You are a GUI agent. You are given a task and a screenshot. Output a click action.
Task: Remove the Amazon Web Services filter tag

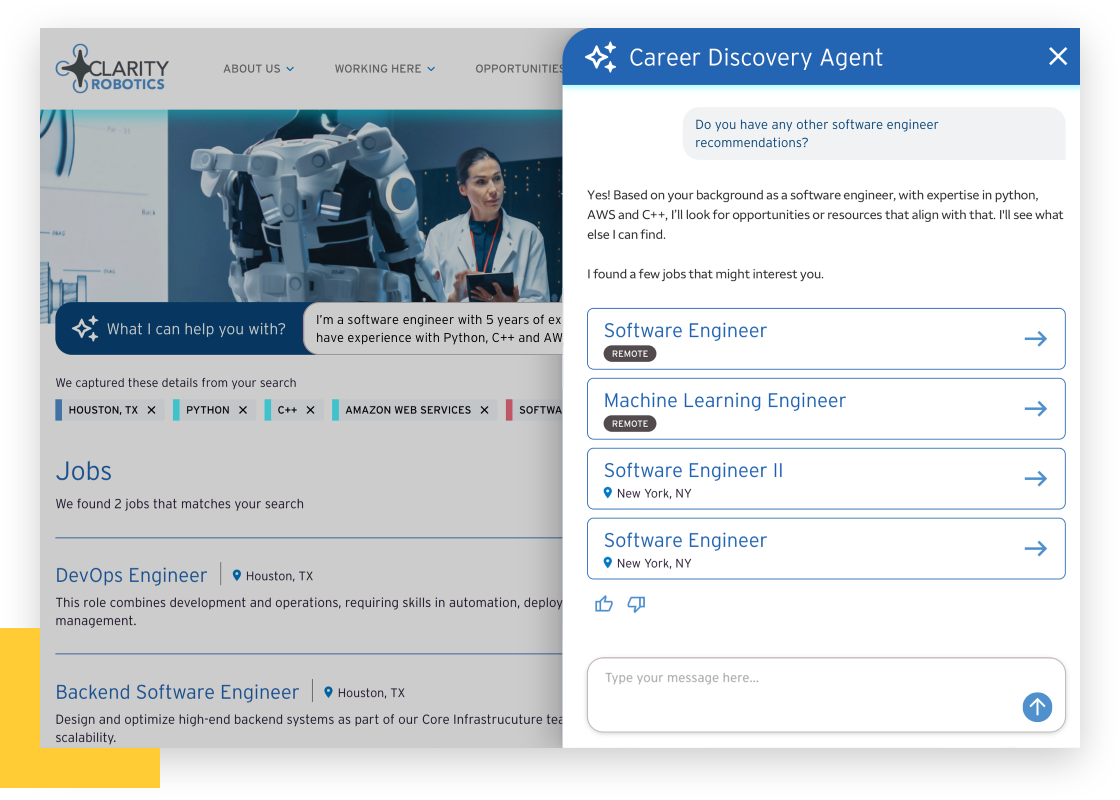(484, 410)
